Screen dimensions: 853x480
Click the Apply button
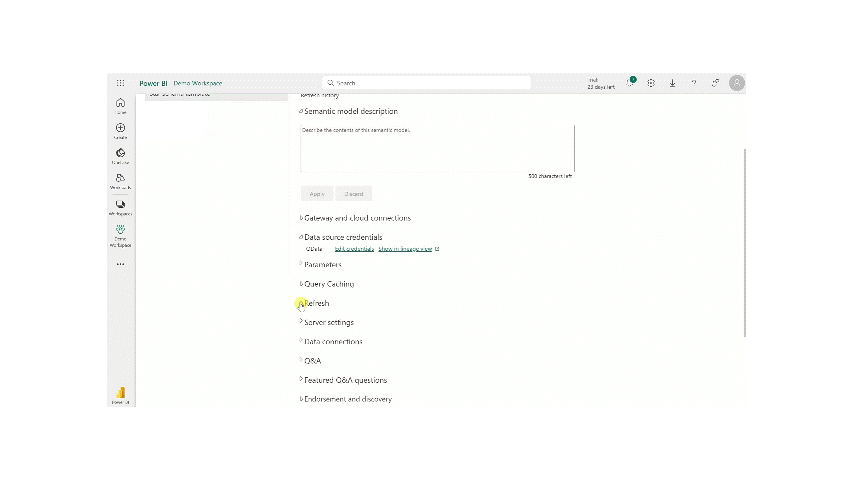317,193
